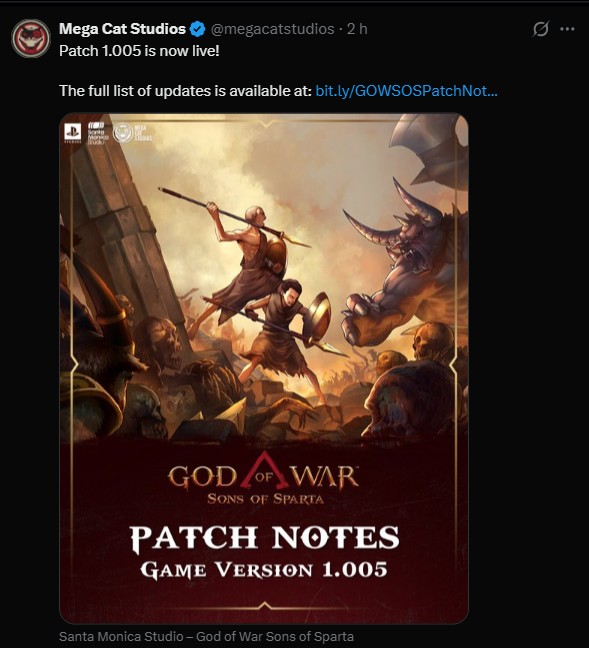589x648 pixels.
Task: Click the "full list of updates" sentence
Action: (185, 91)
